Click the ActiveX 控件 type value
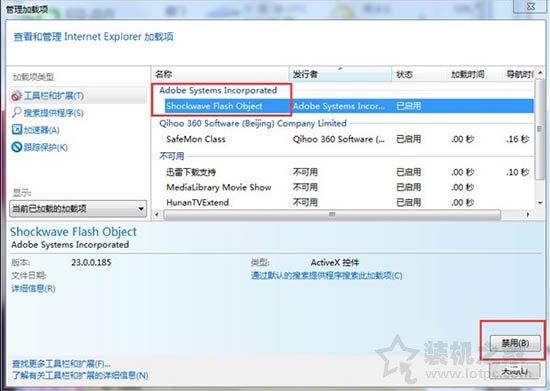550x391 pixels. 335,262
